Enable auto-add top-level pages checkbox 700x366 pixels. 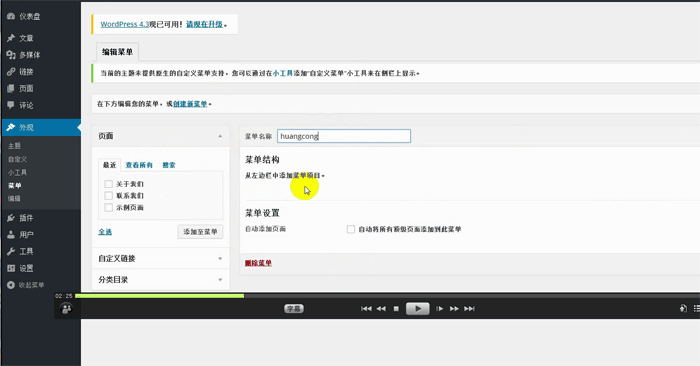[x=351, y=229]
